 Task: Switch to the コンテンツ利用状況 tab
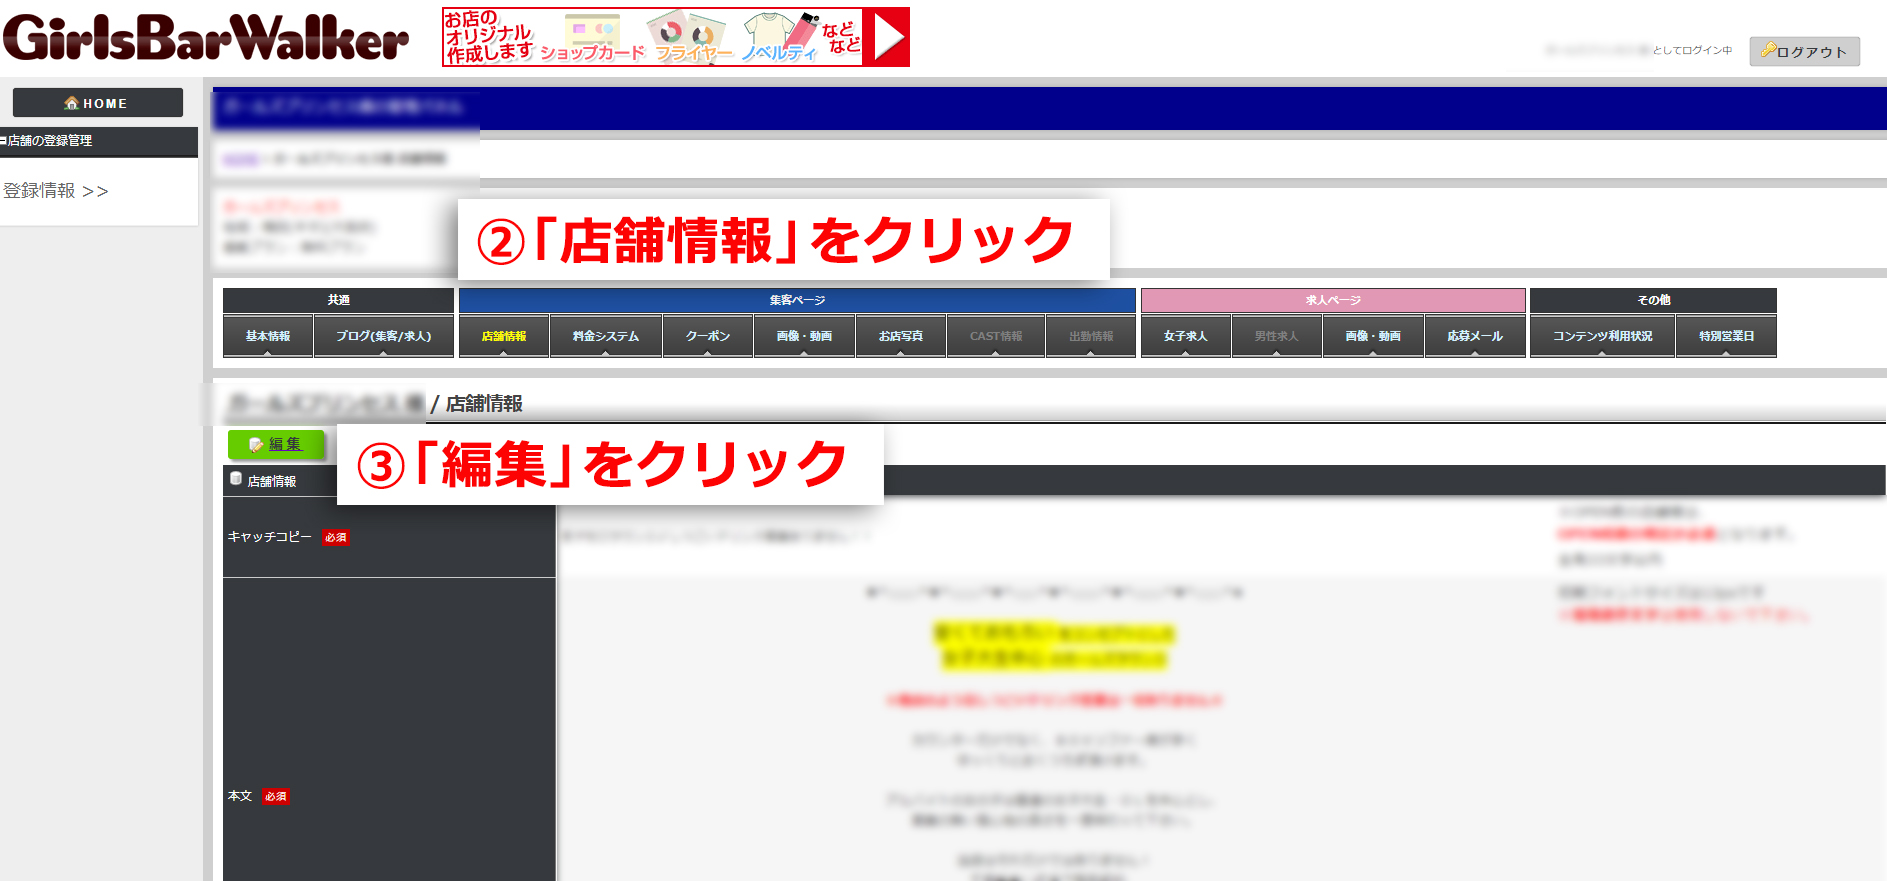pyautogui.click(x=1603, y=336)
